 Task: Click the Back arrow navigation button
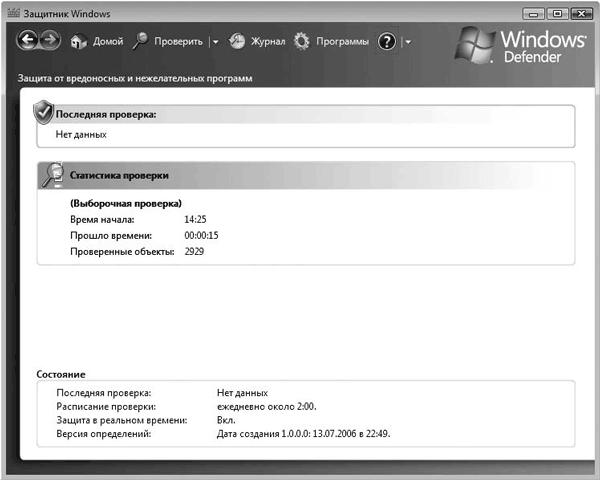tap(28, 41)
